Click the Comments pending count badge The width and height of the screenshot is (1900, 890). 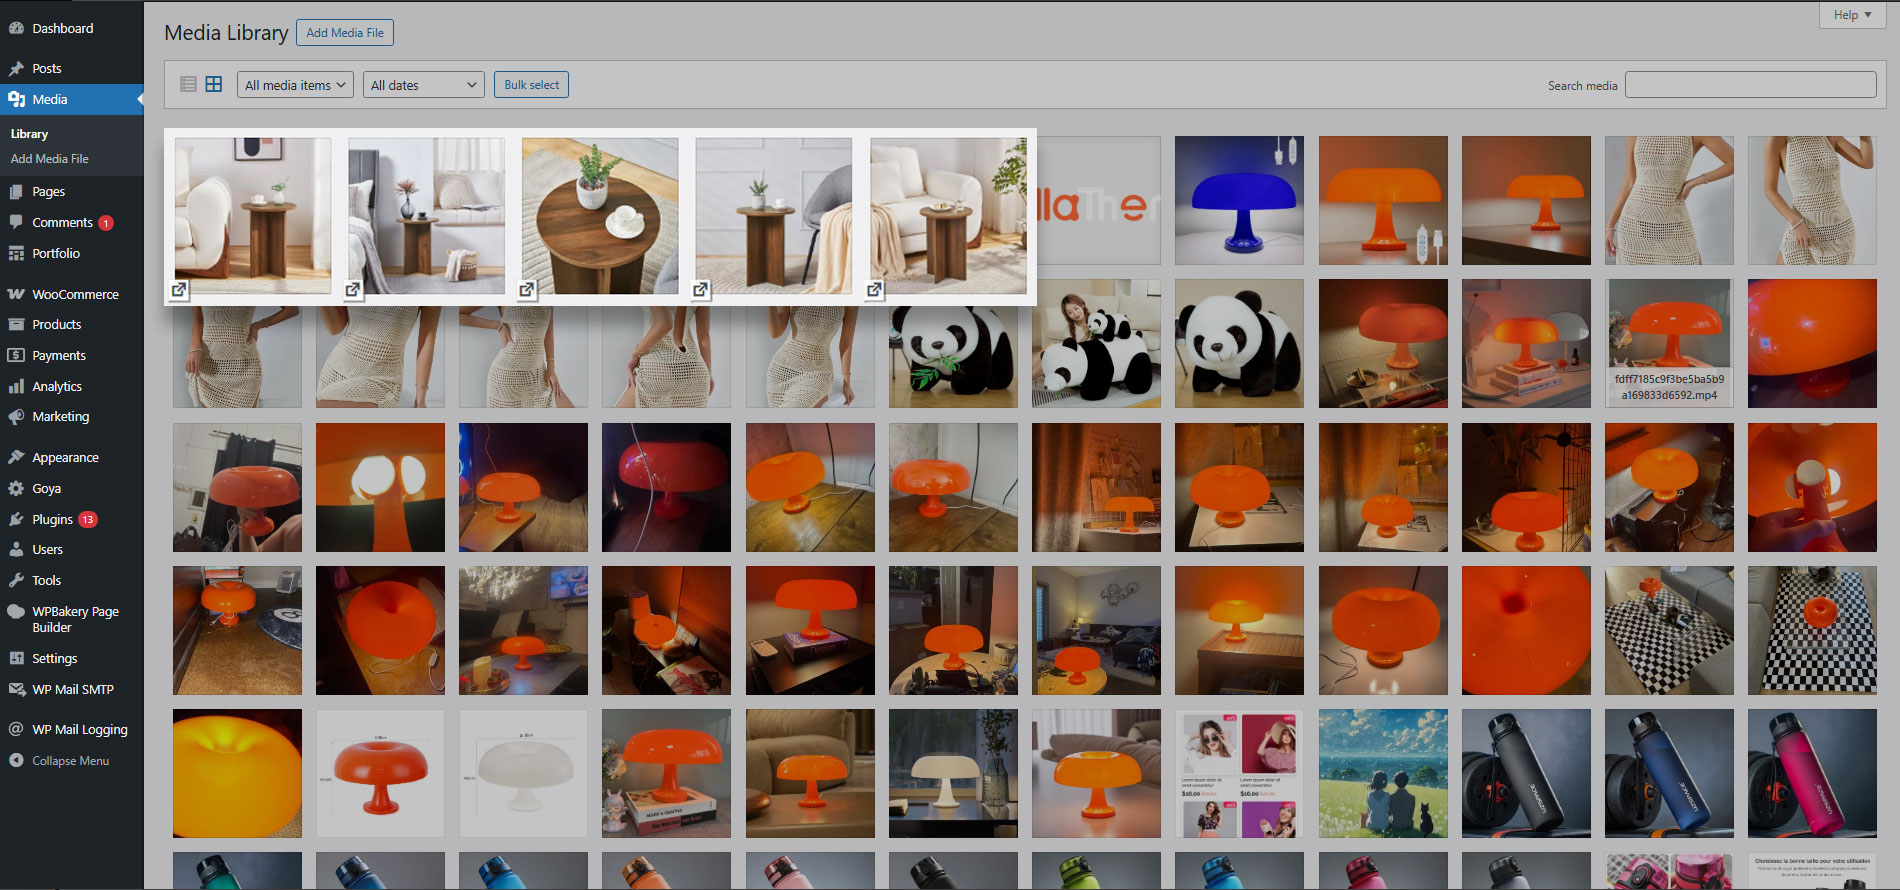[x=106, y=223]
